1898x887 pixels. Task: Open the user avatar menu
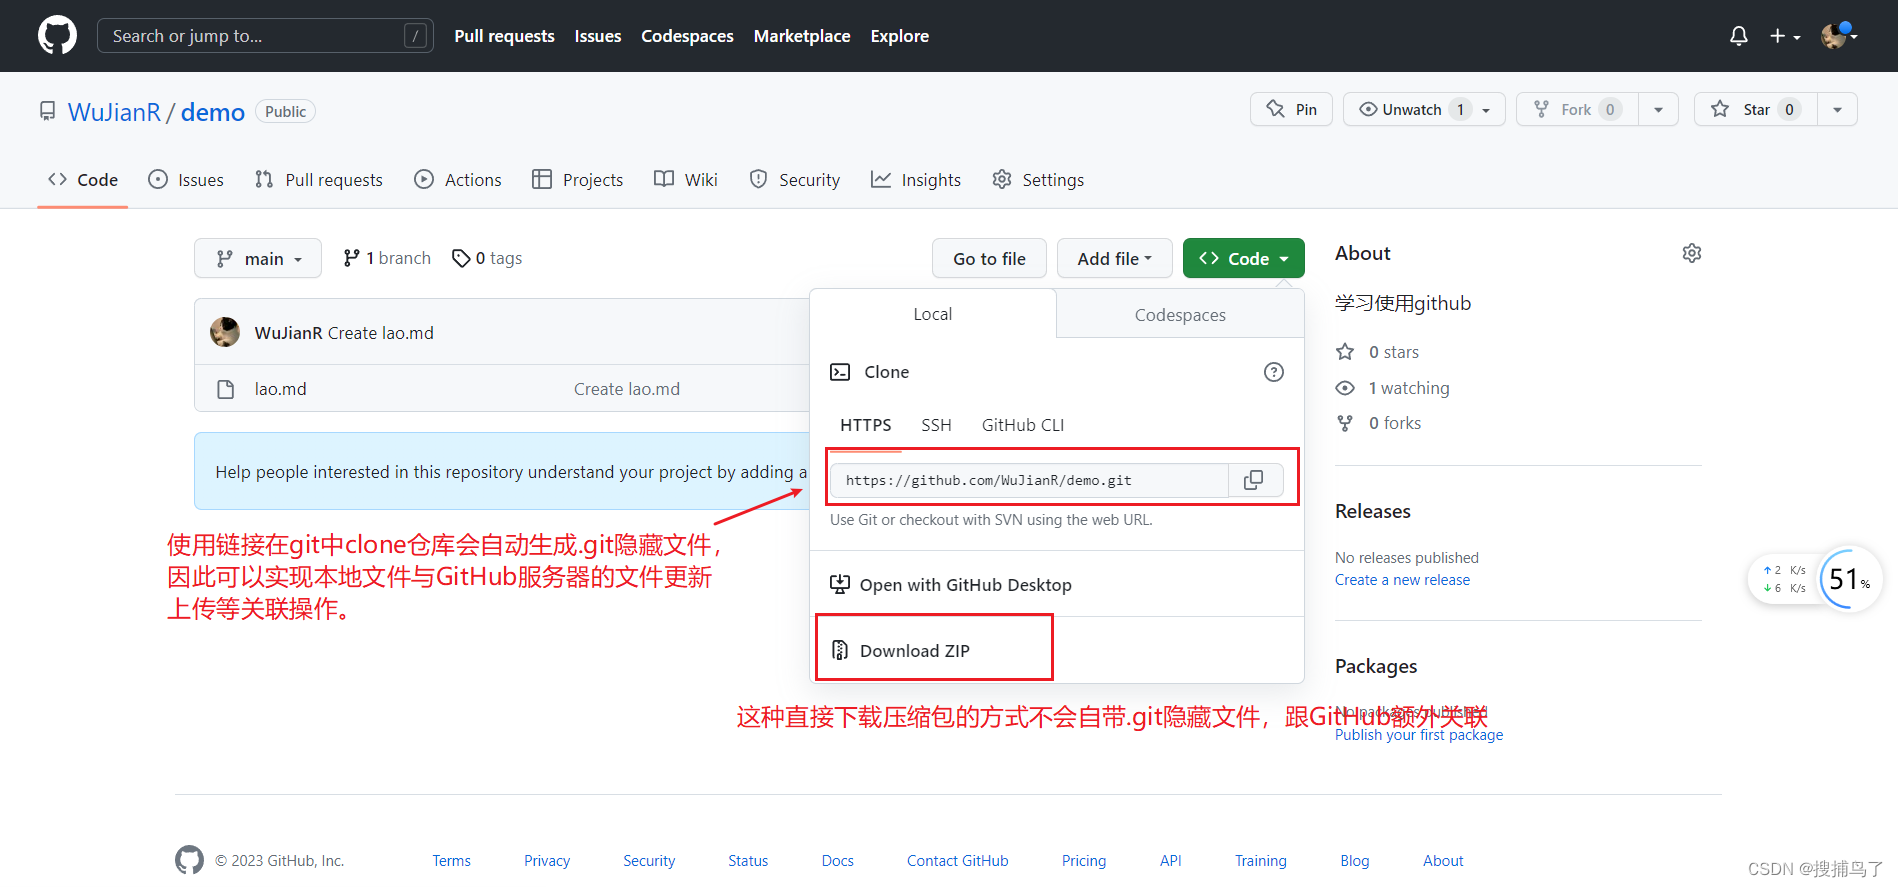[1839, 36]
